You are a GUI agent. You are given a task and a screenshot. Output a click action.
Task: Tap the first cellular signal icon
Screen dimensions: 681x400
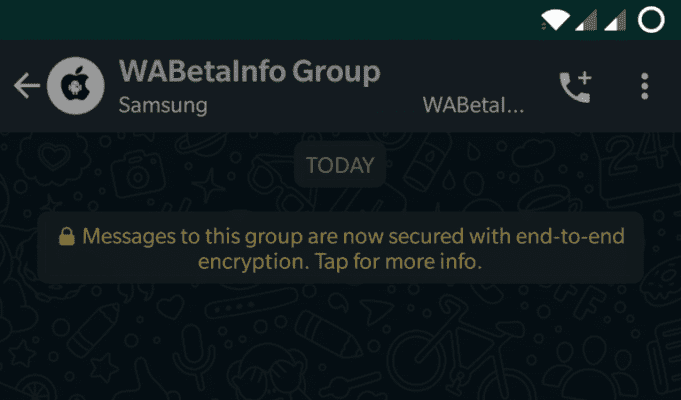click(586, 20)
